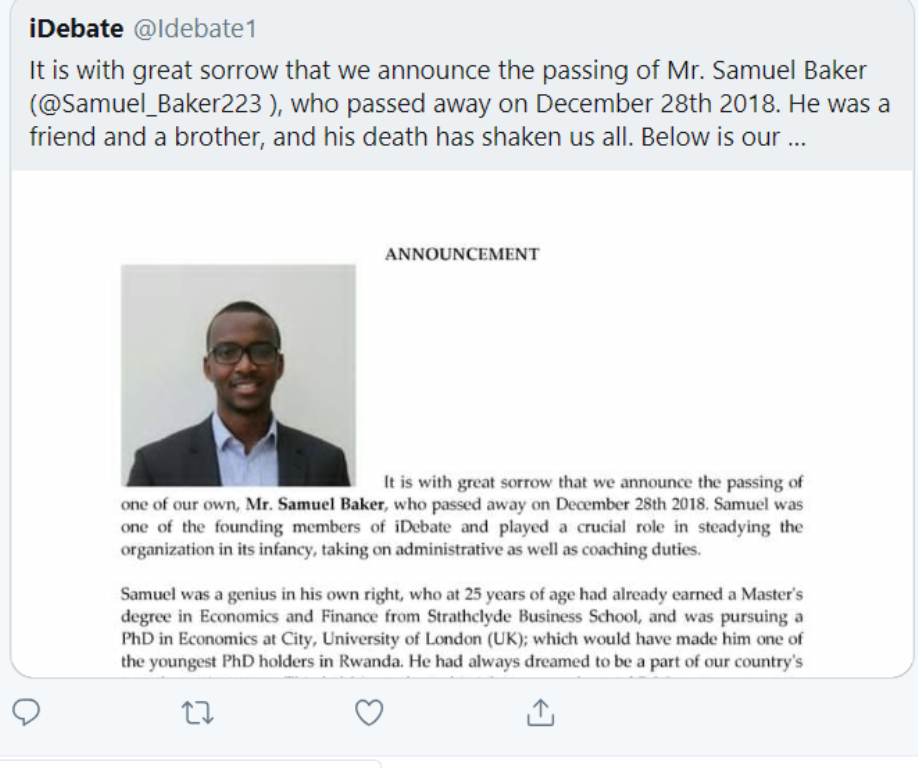Like the tweet with the heart icon
This screenshot has width=918, height=768.
(x=370, y=712)
